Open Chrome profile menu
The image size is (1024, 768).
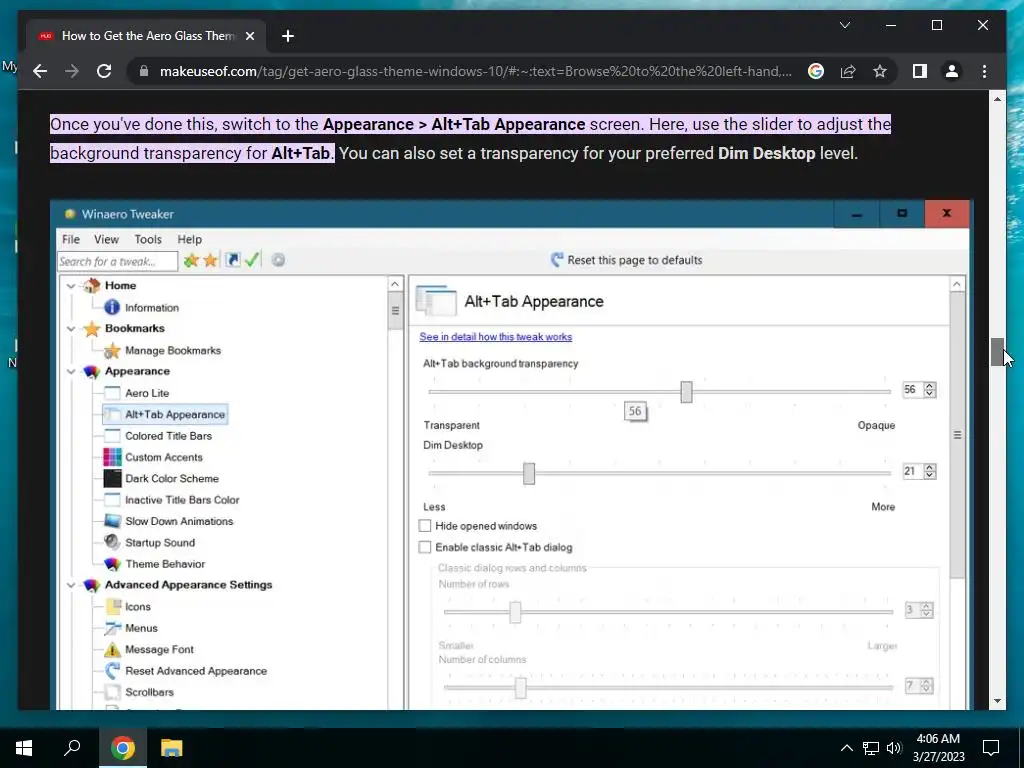pyautogui.click(x=952, y=71)
